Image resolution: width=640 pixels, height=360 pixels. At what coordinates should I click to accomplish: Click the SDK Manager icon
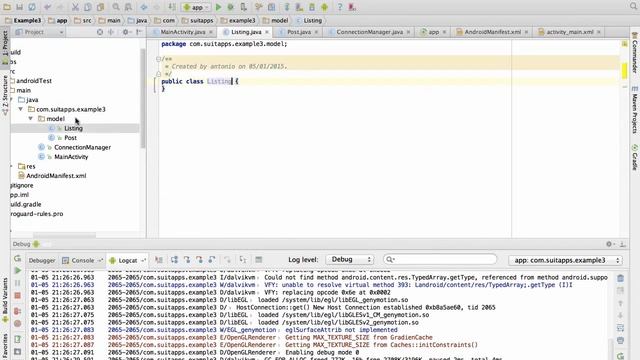click(x=312, y=7)
